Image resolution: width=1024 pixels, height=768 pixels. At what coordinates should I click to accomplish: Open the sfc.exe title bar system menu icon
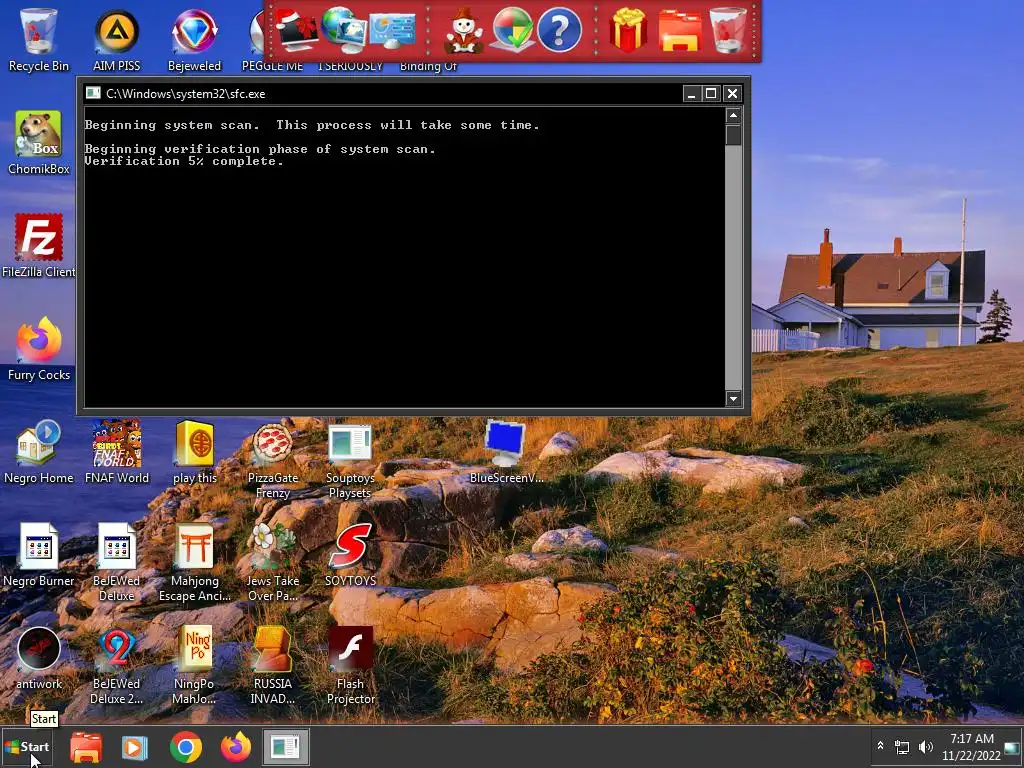(93, 93)
